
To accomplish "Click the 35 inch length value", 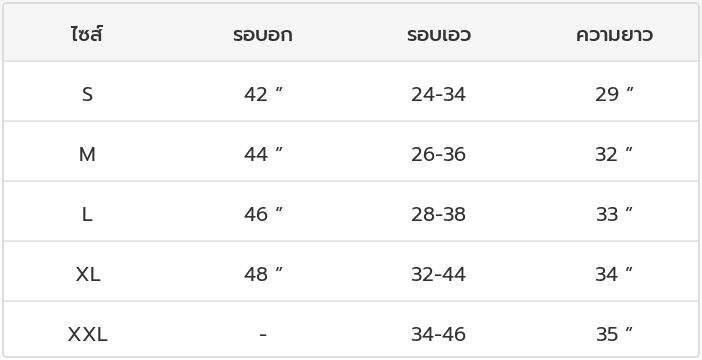I will (614, 334).
